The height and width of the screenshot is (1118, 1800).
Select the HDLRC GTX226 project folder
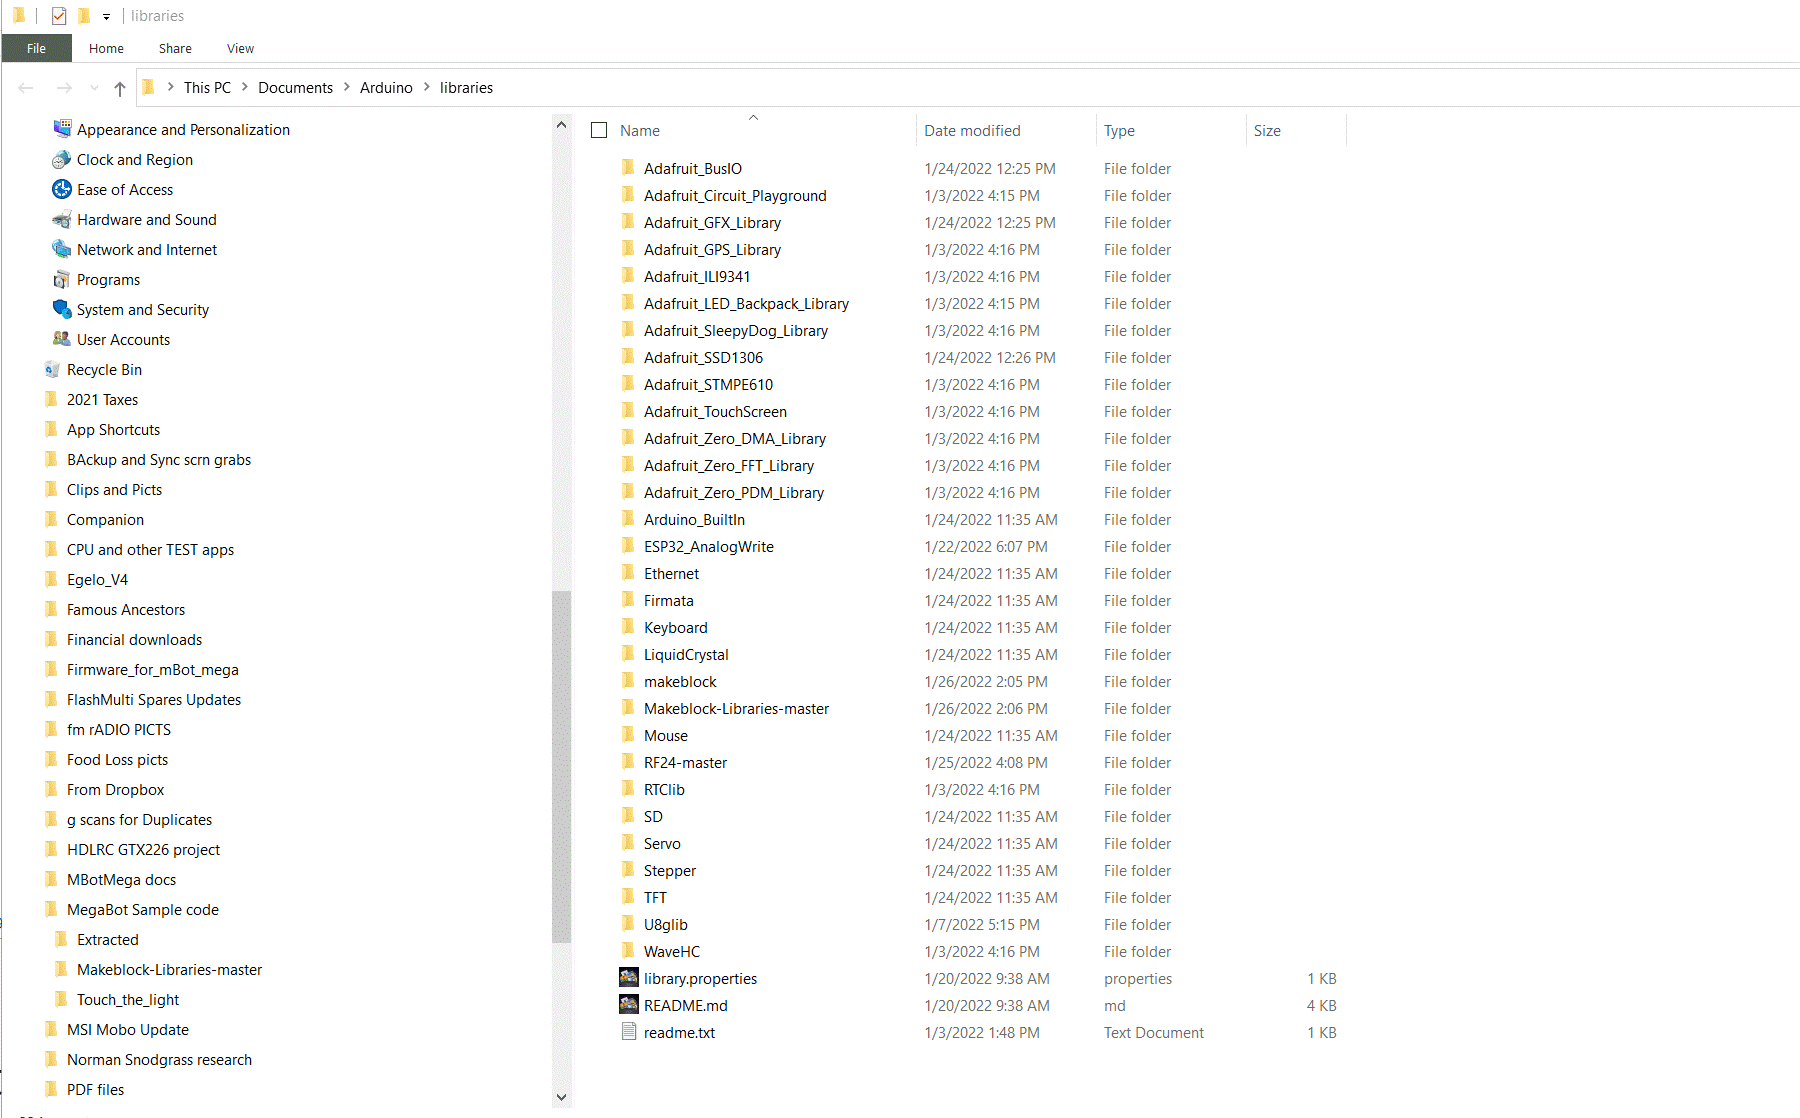point(143,850)
